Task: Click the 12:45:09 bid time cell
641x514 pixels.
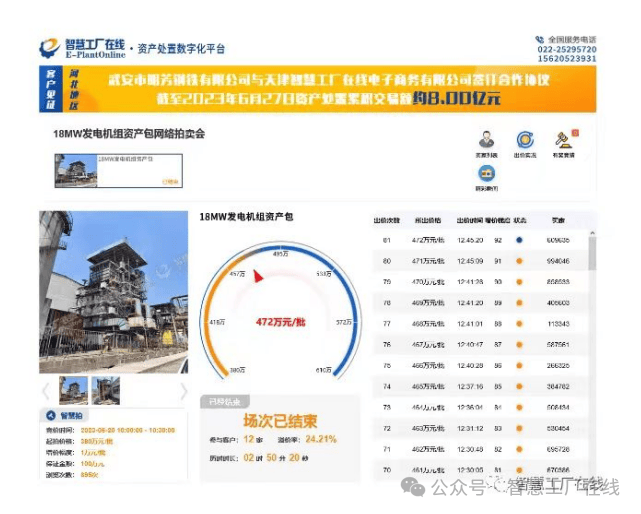Action: click(470, 261)
